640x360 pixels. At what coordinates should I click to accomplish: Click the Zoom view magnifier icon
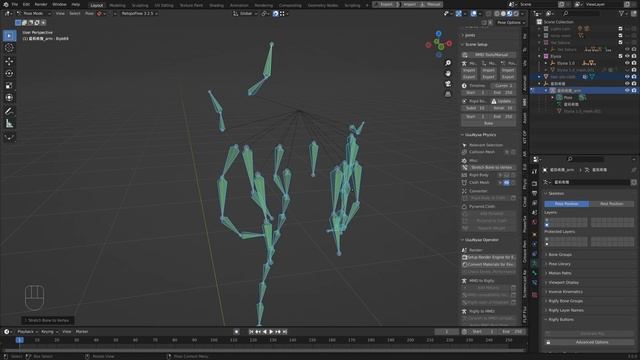point(448,63)
